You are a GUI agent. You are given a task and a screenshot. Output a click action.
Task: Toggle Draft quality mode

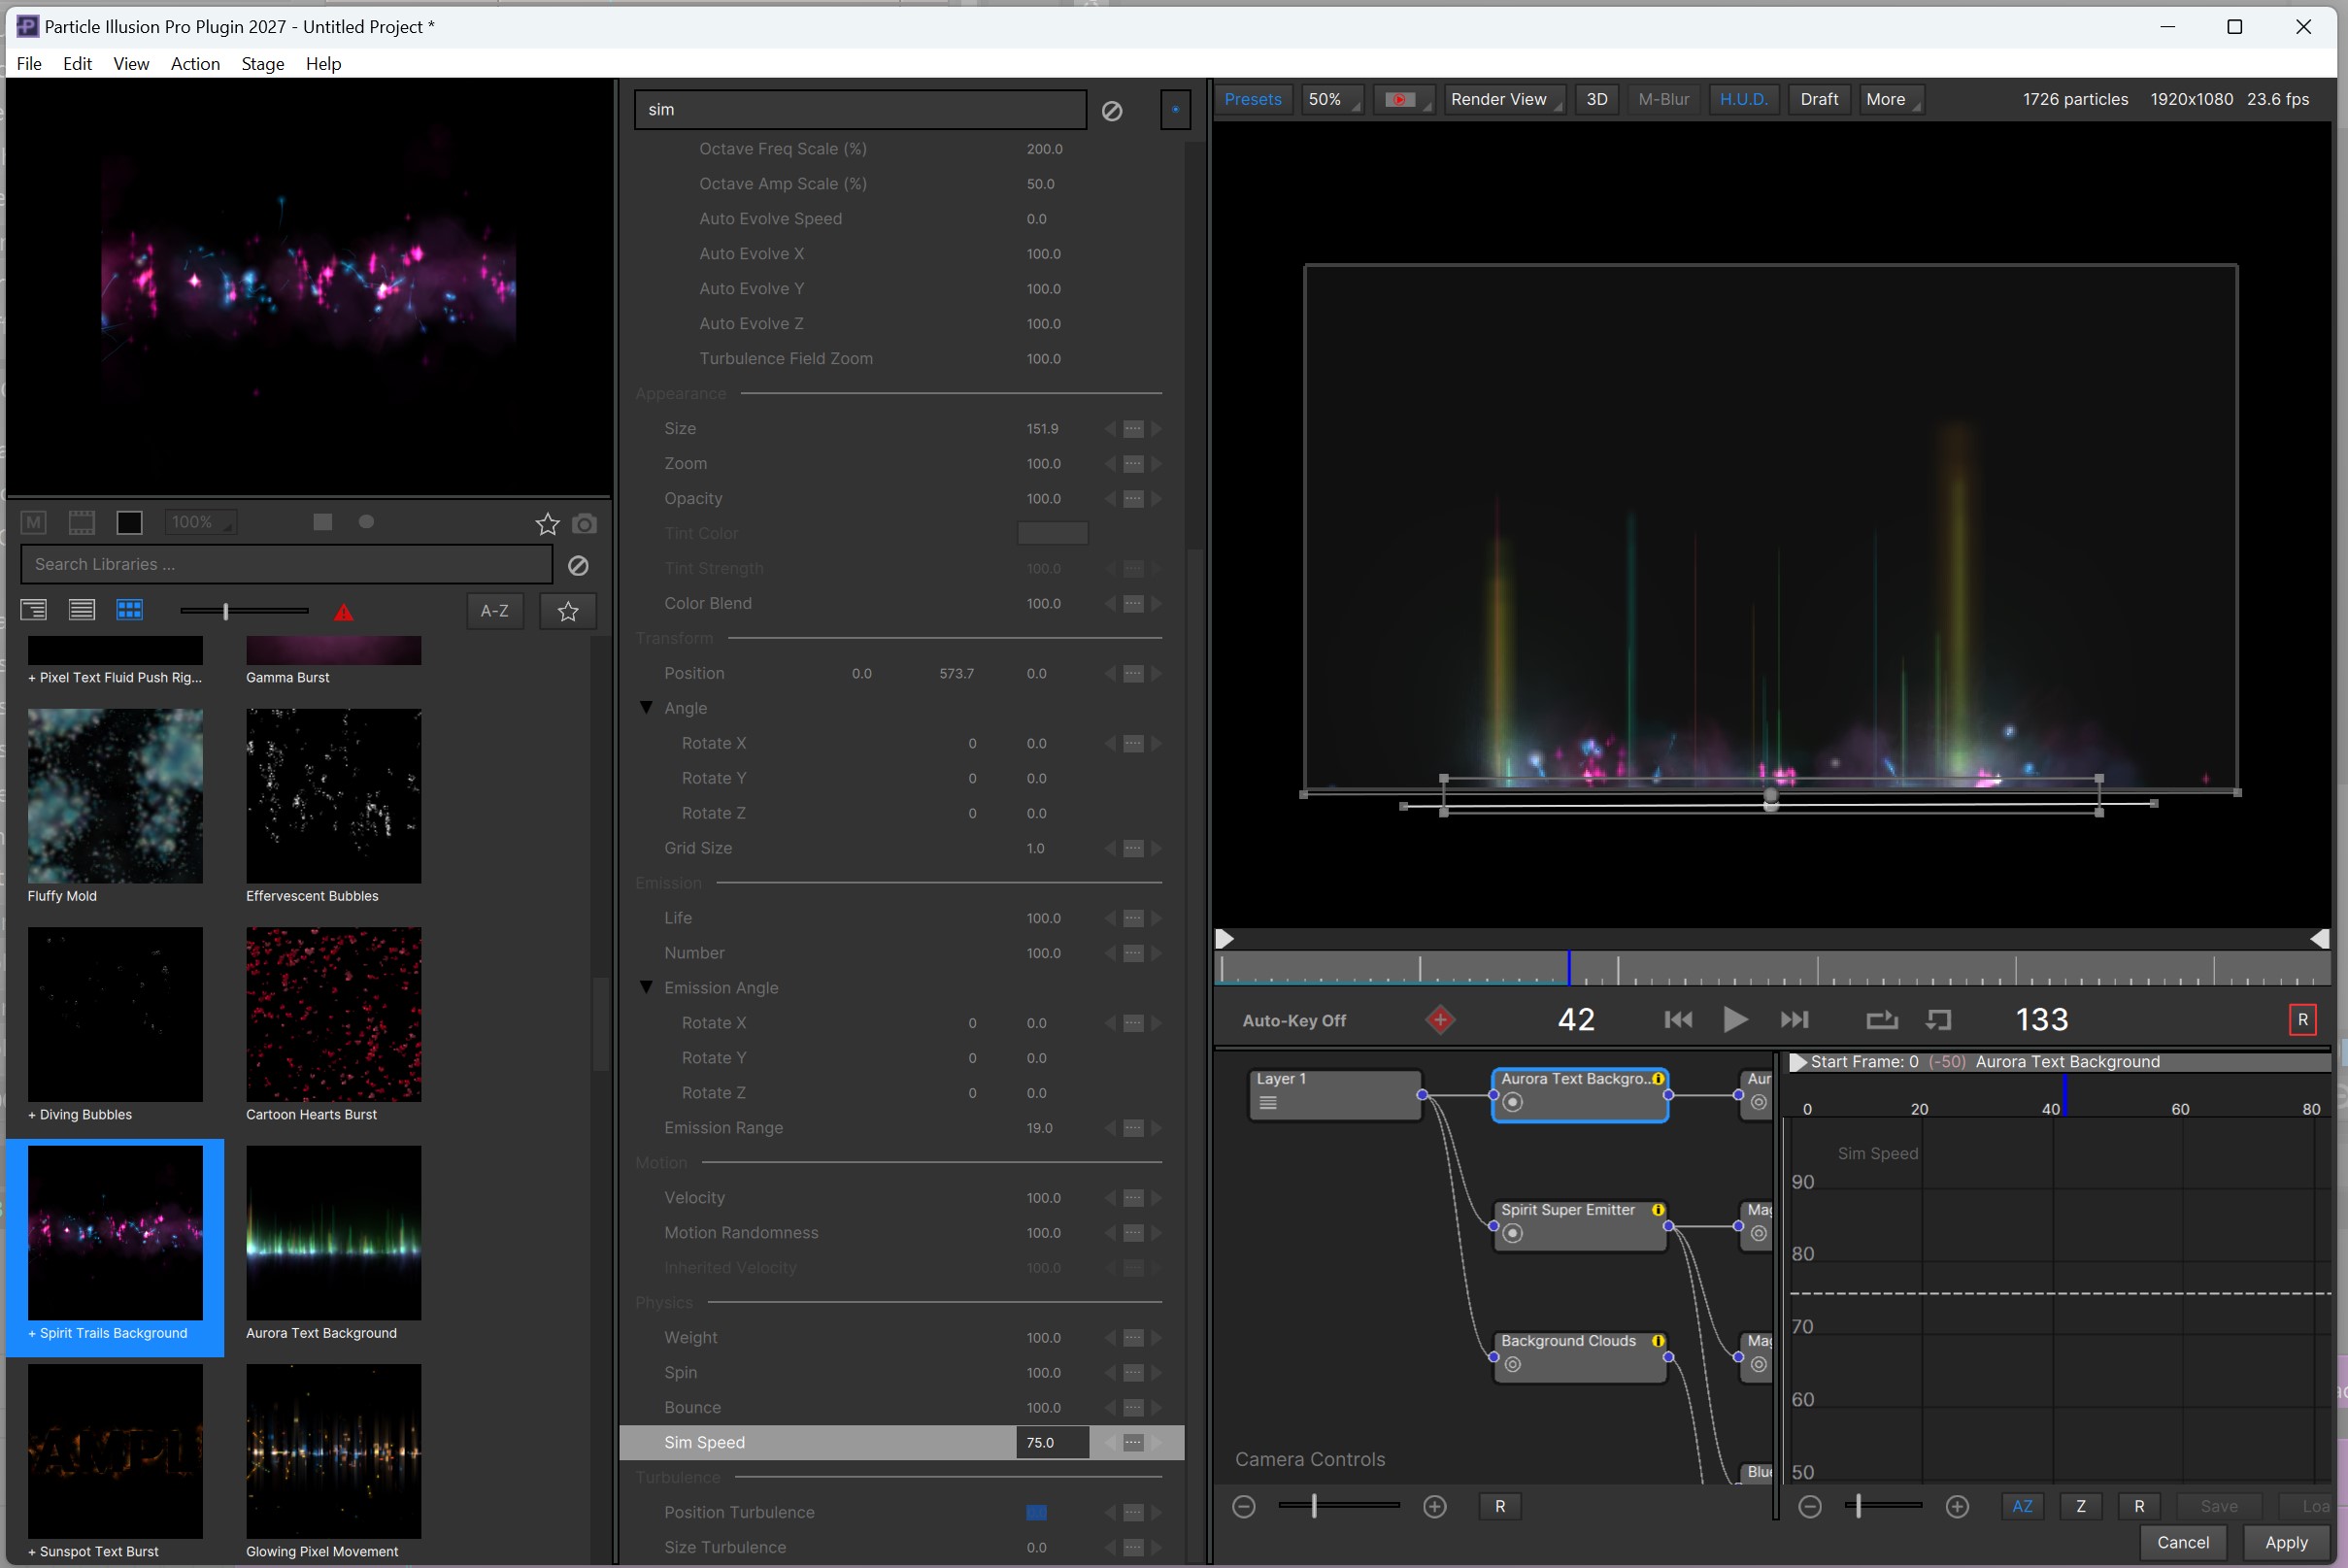click(1818, 99)
